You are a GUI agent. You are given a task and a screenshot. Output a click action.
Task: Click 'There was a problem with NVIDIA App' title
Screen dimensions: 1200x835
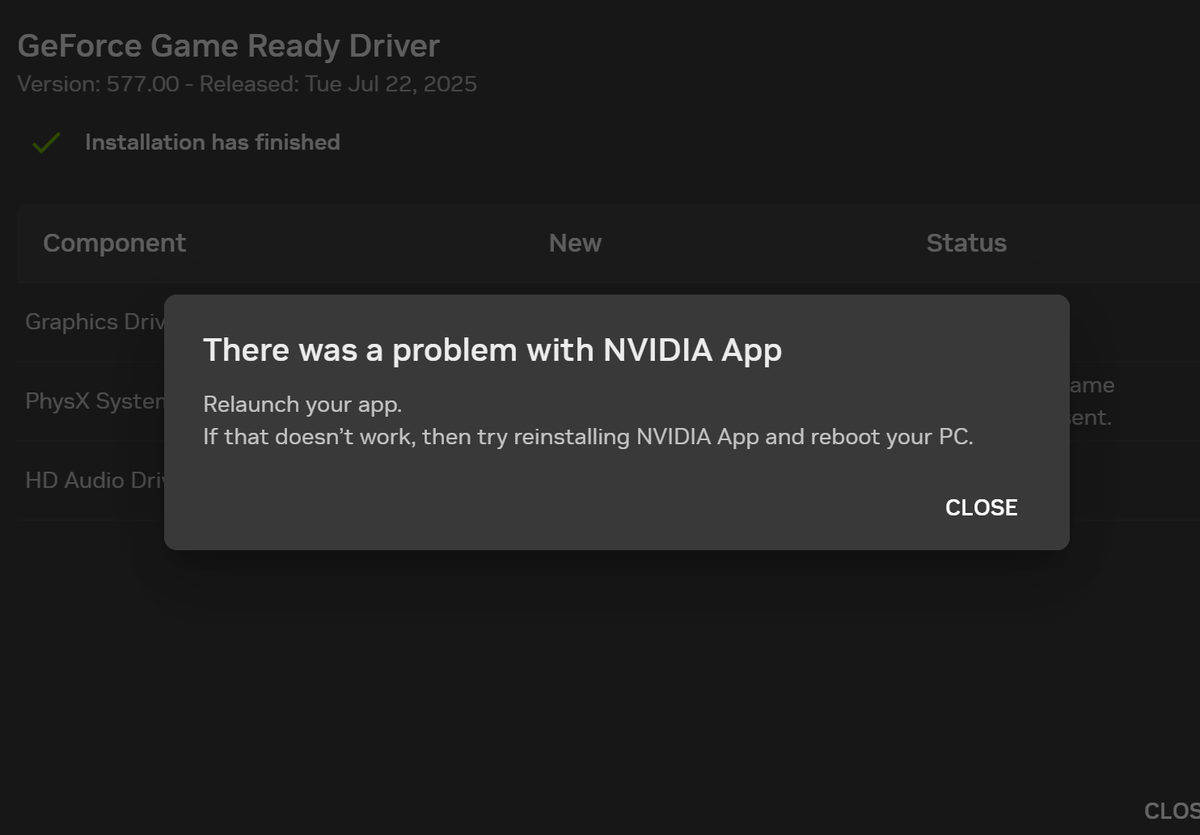[x=492, y=350]
